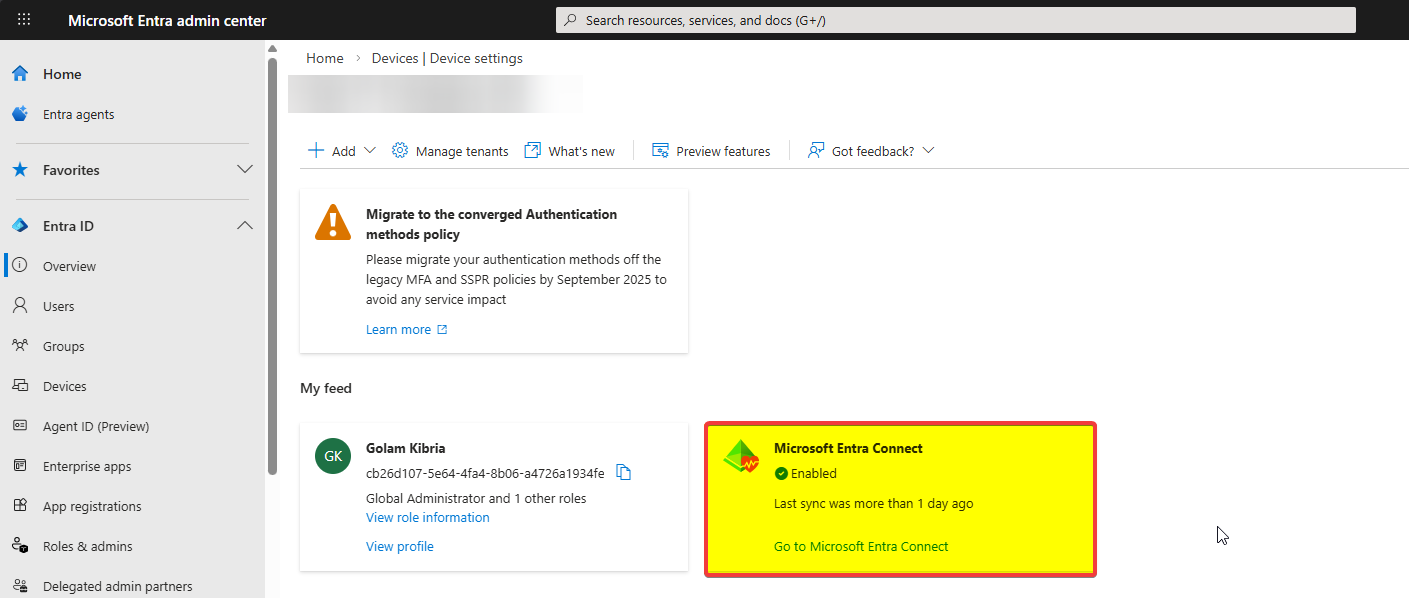Click the orange warning triangle icon

[x=333, y=223]
